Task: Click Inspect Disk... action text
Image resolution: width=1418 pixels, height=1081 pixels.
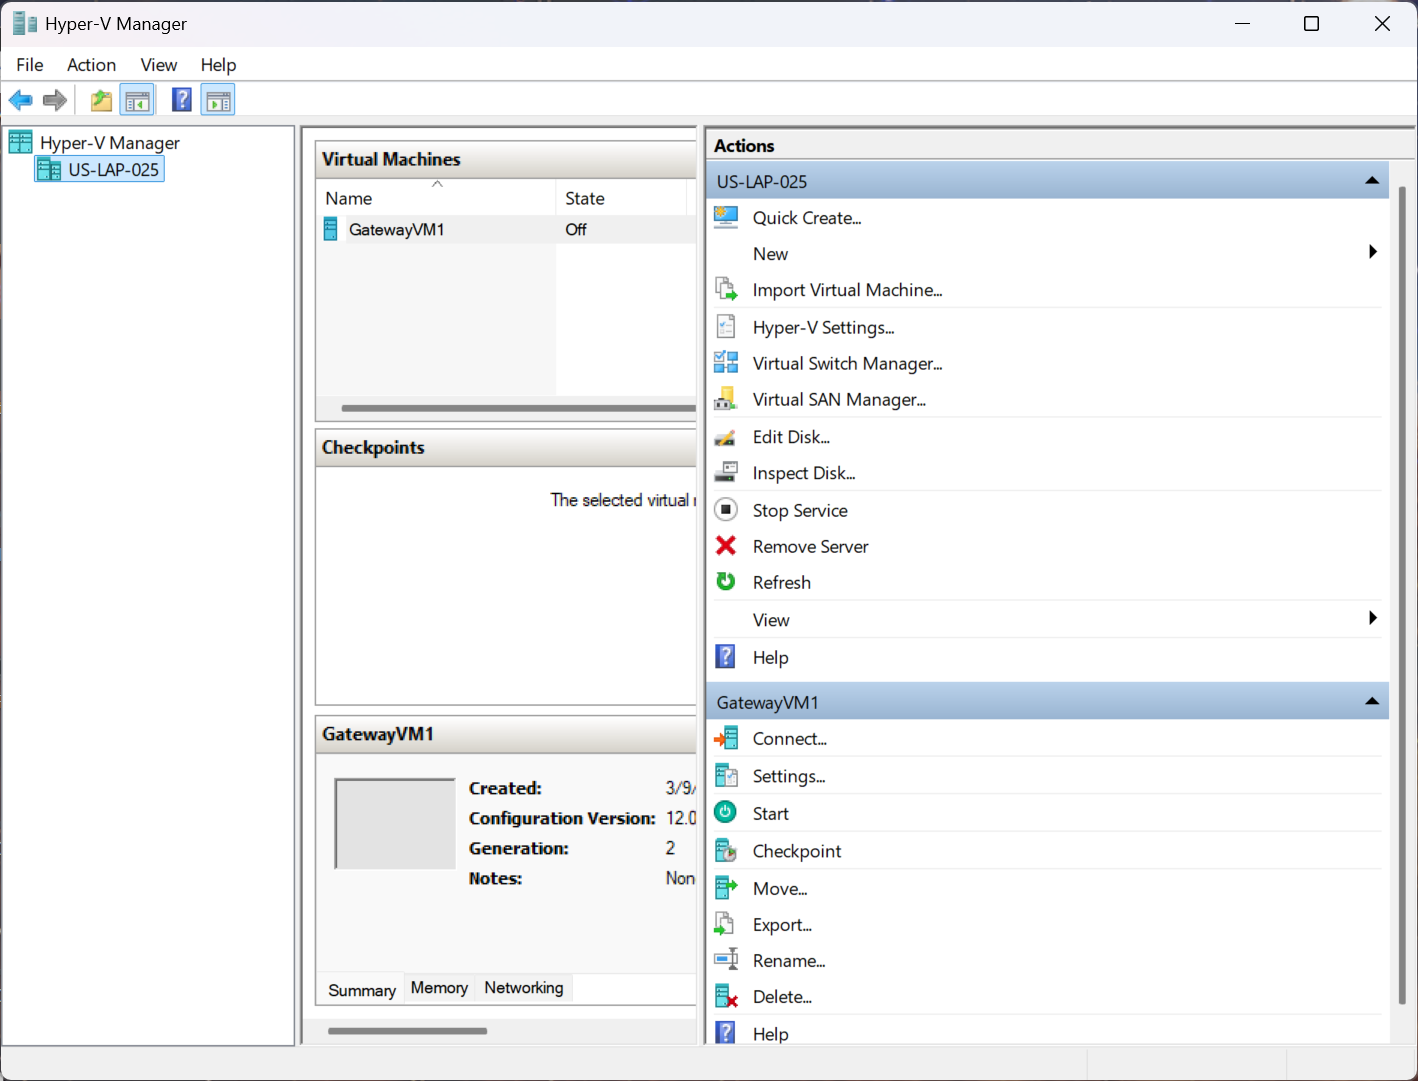Action: tap(804, 474)
